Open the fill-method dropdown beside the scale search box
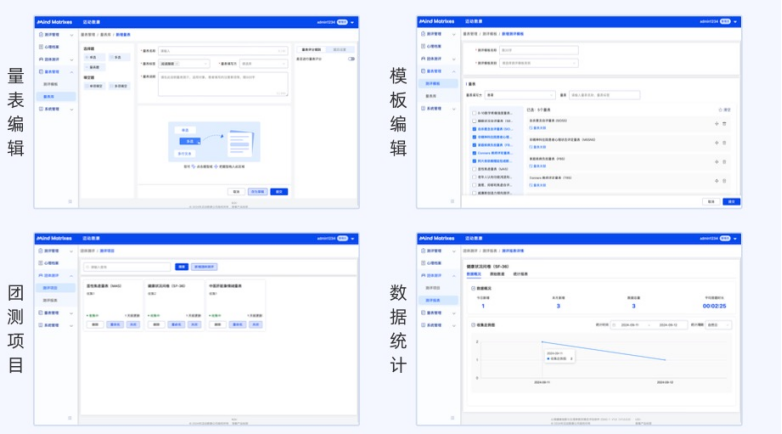 tap(520, 95)
